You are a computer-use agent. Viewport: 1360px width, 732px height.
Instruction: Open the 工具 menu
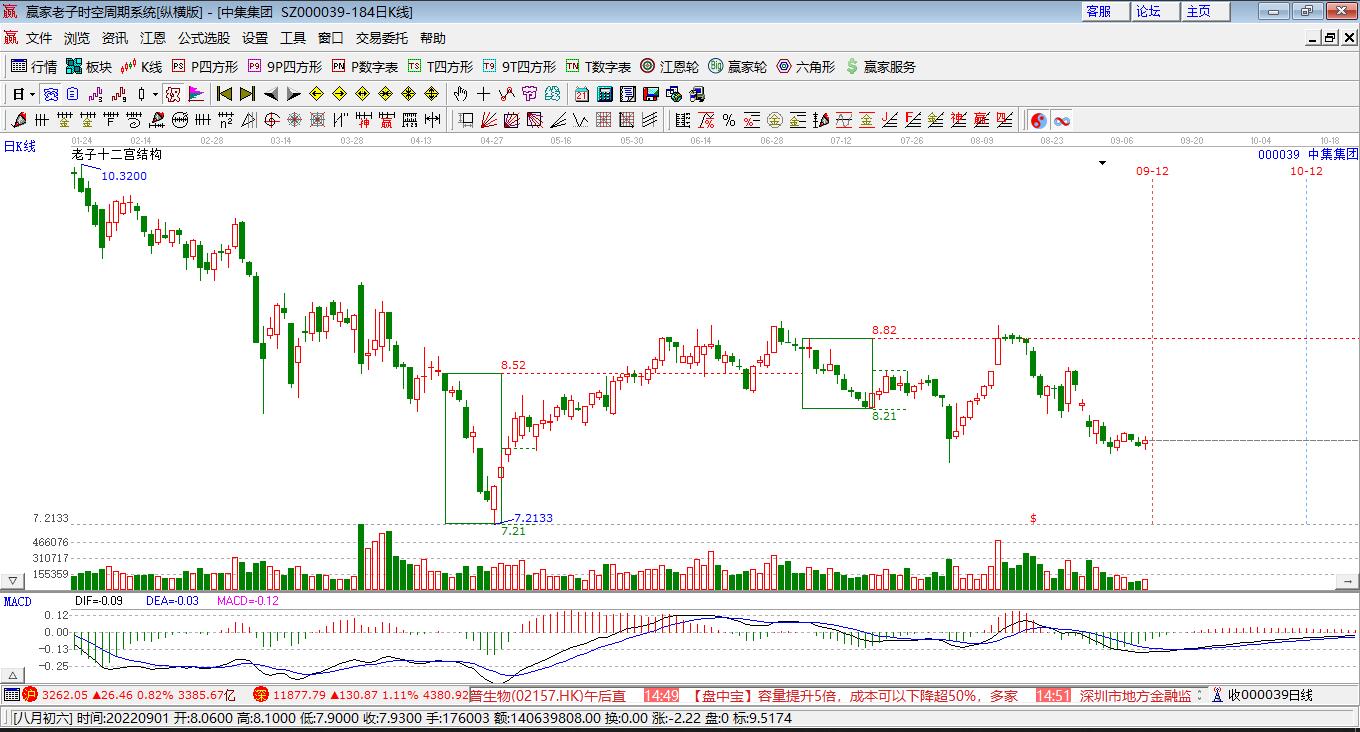[293, 38]
